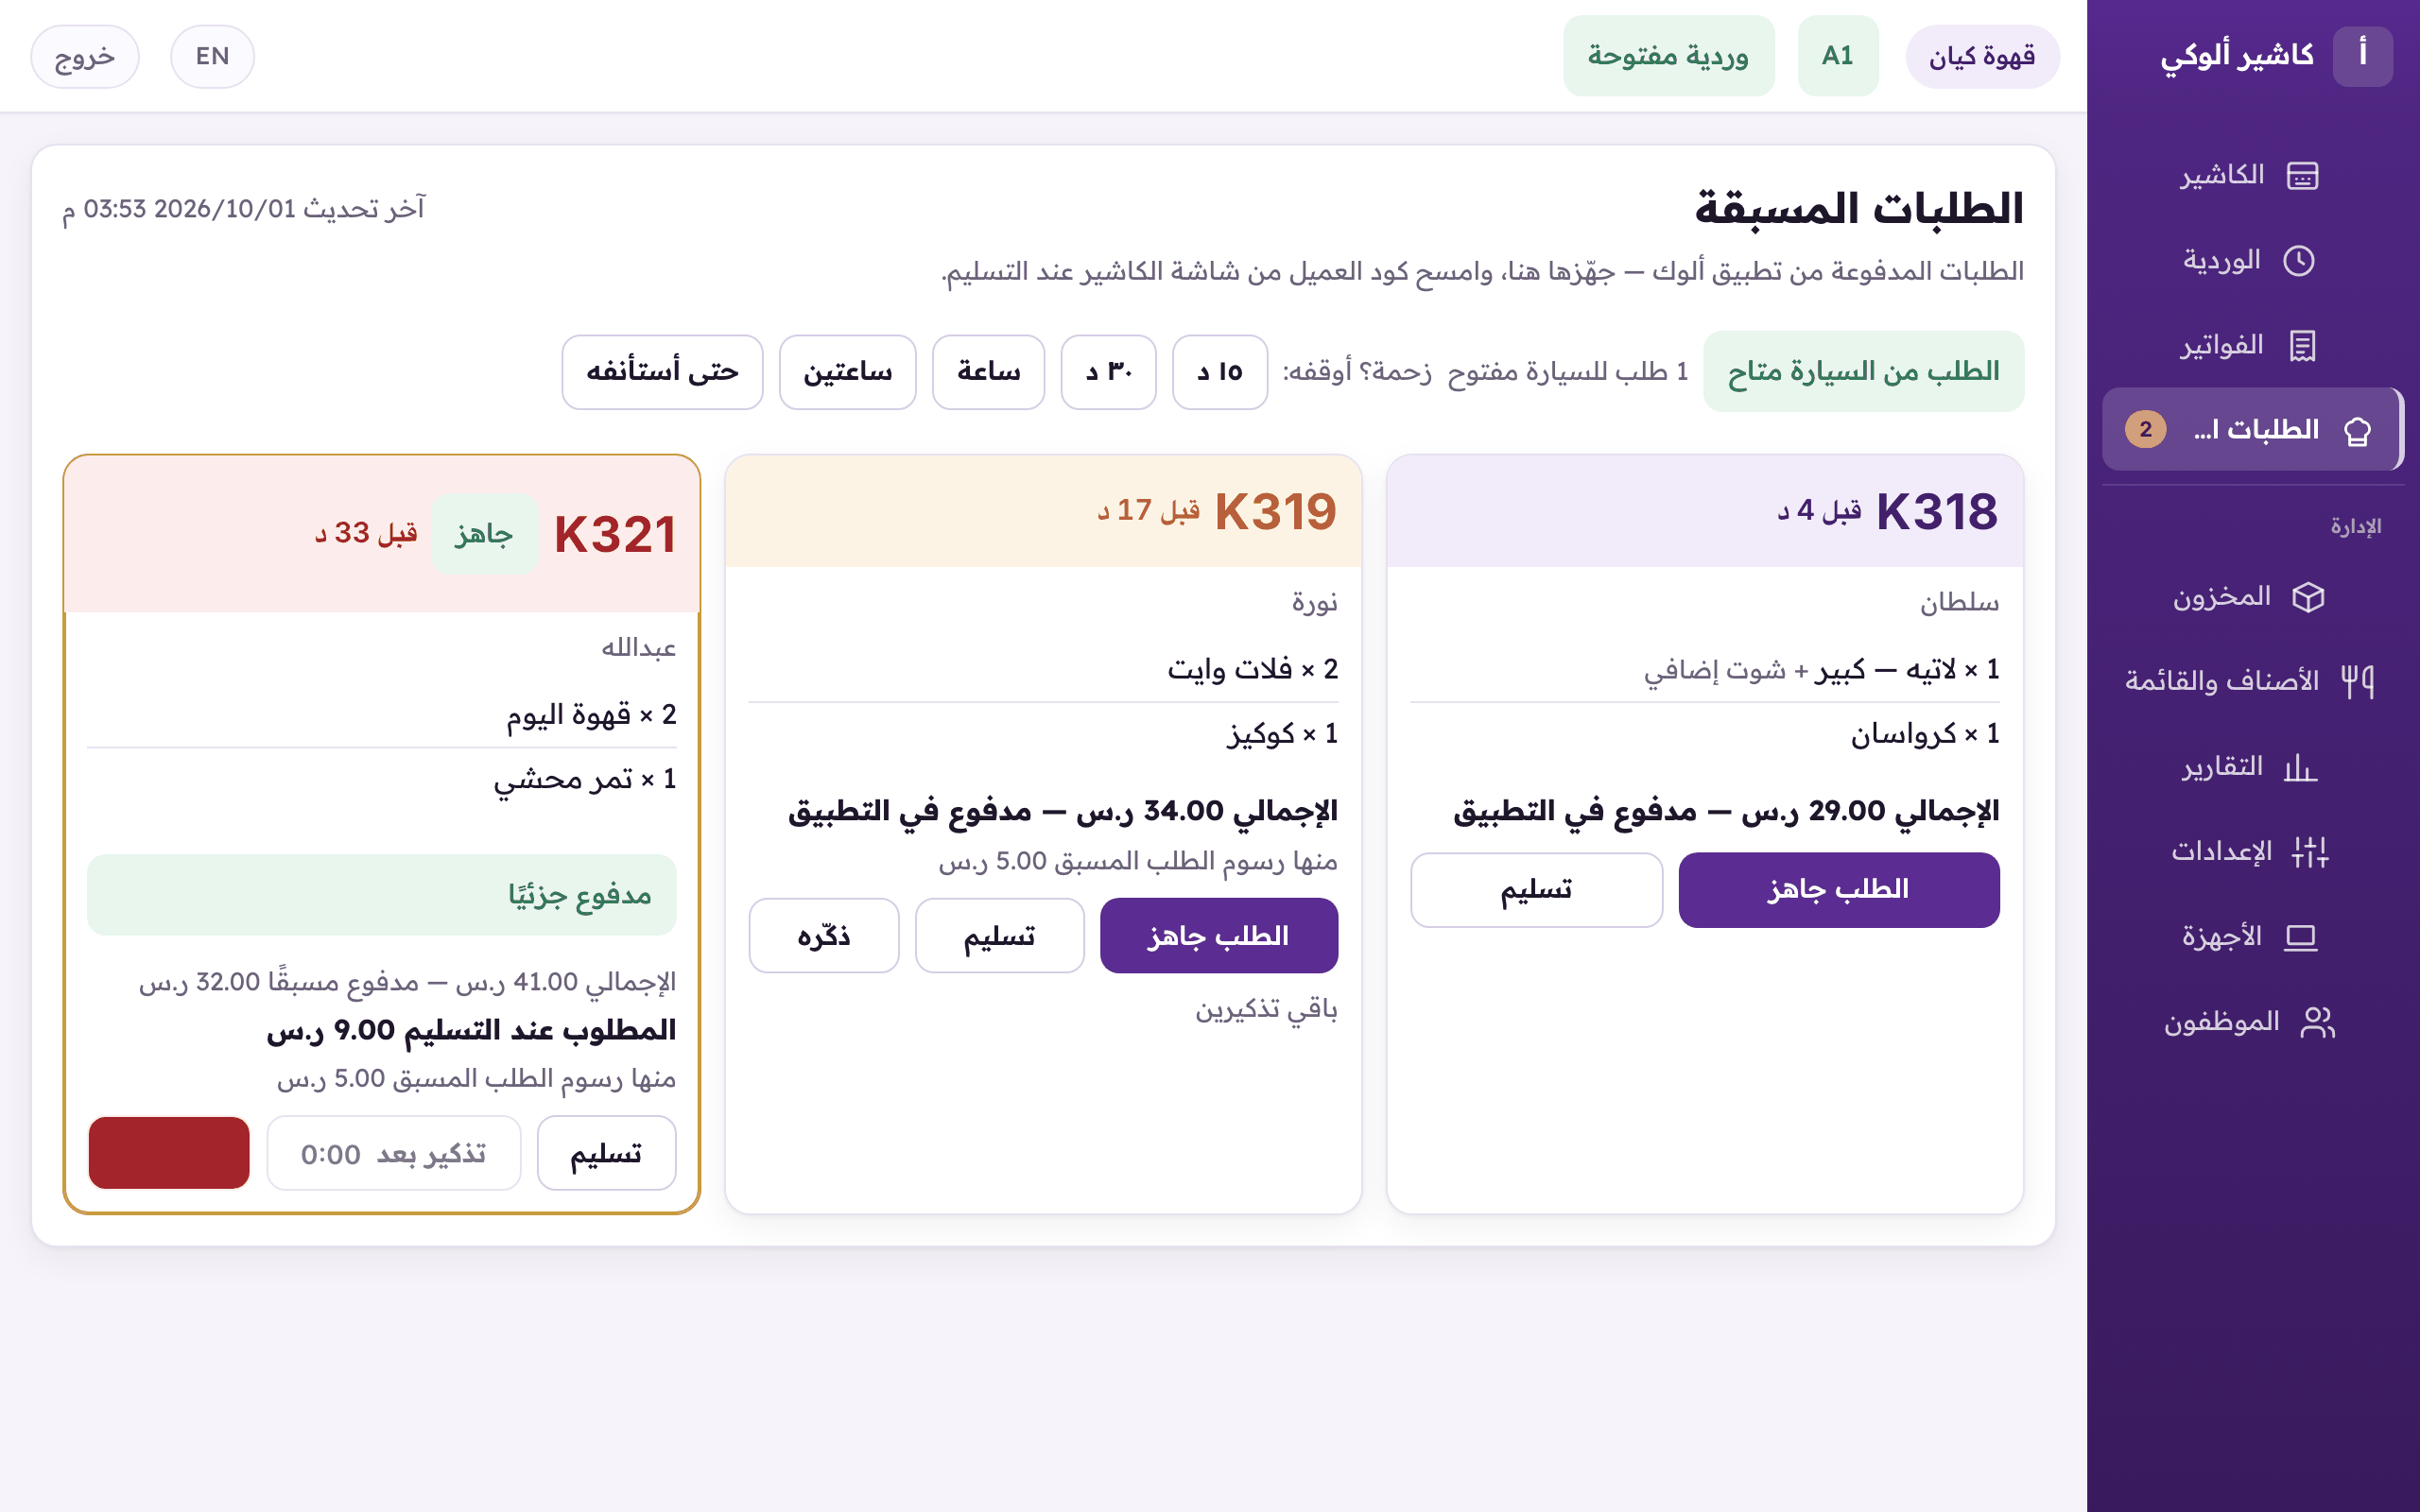2420x1512 pixels.
Task: Click the K319 order number heading
Action: point(1276,512)
